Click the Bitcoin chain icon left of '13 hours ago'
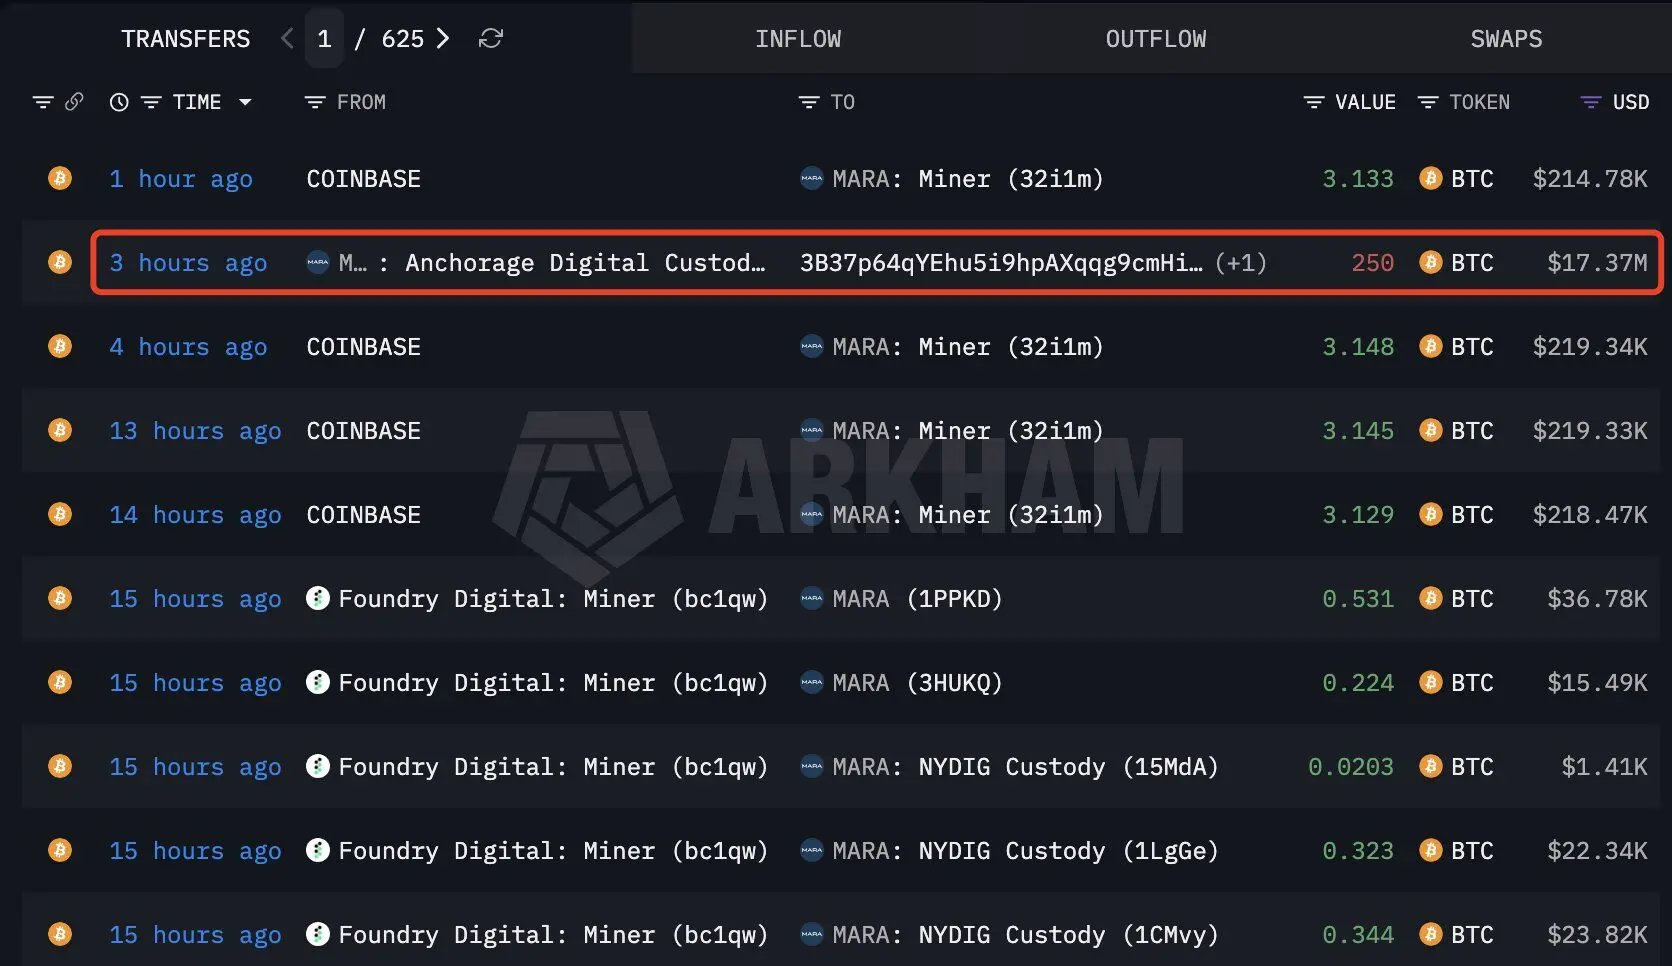The width and height of the screenshot is (1672, 966). [60, 430]
